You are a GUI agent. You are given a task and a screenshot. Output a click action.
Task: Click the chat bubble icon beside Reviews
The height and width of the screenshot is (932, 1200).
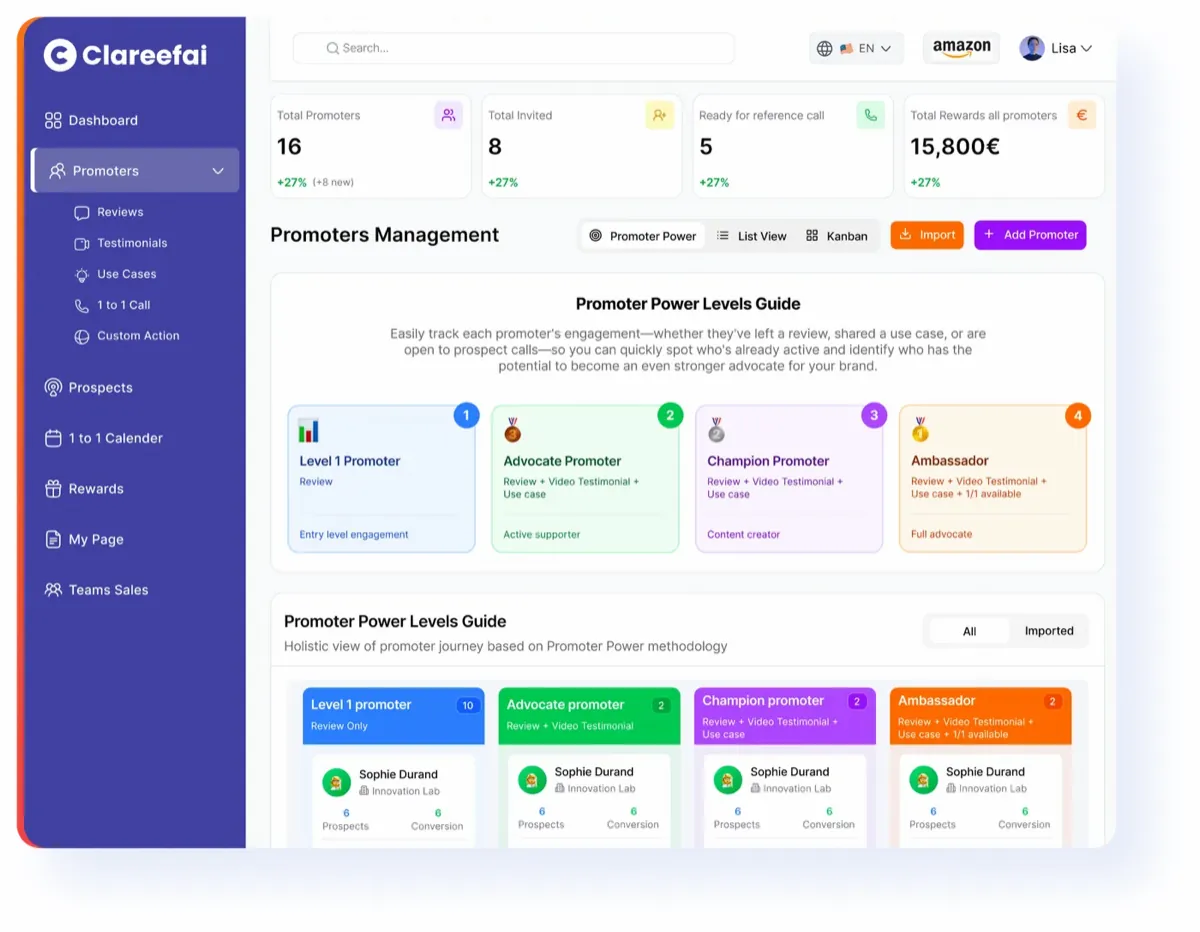[x=82, y=212]
